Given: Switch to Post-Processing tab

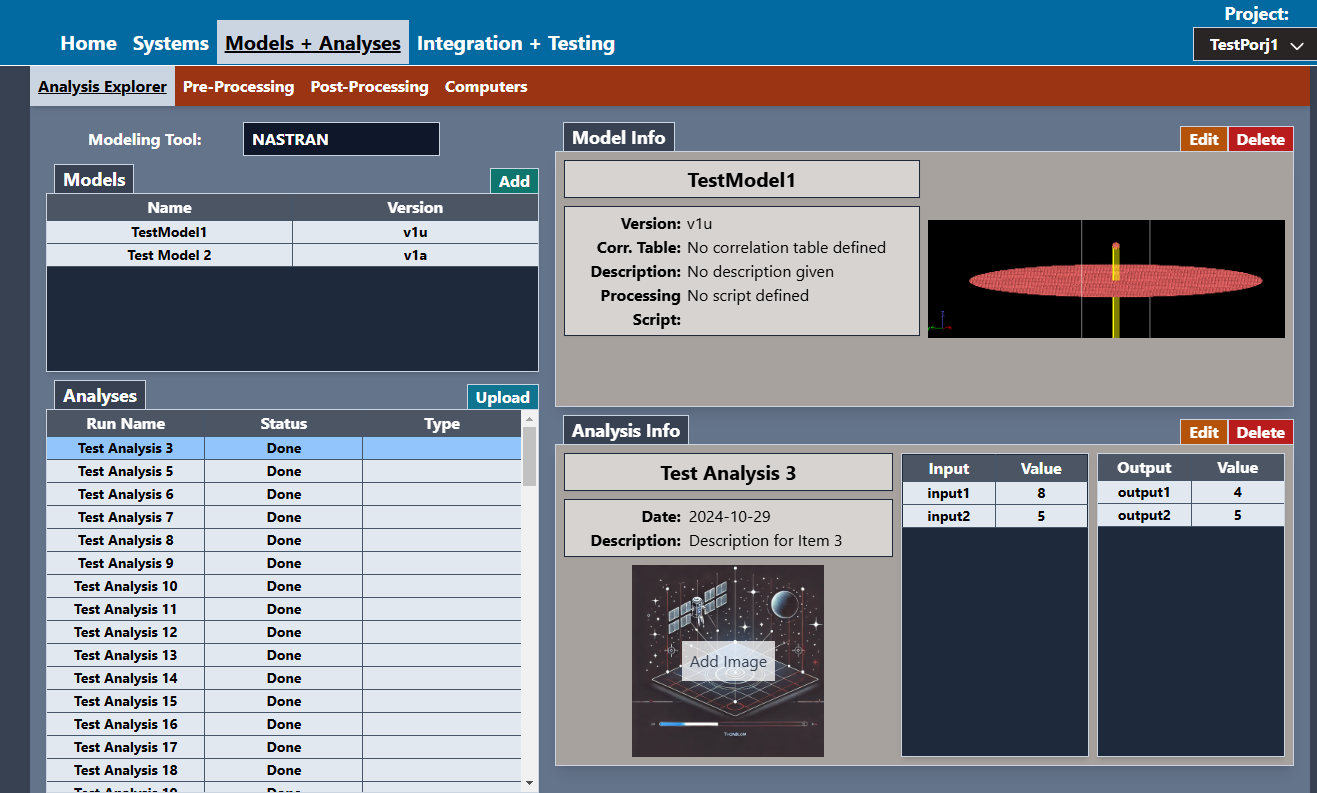Looking at the screenshot, I should (x=369, y=87).
